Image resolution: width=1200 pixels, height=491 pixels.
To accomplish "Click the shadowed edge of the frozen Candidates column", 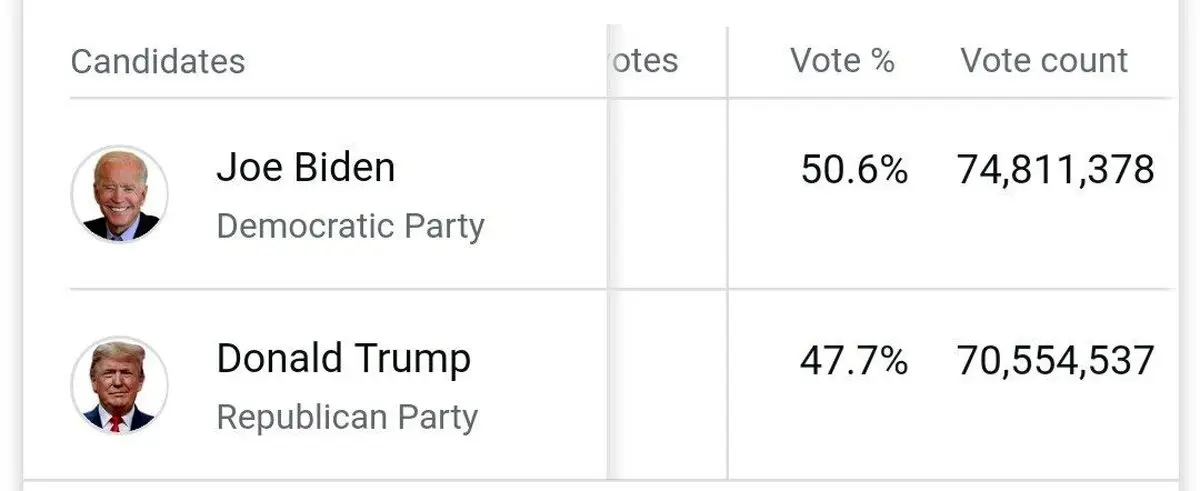I will [608, 250].
